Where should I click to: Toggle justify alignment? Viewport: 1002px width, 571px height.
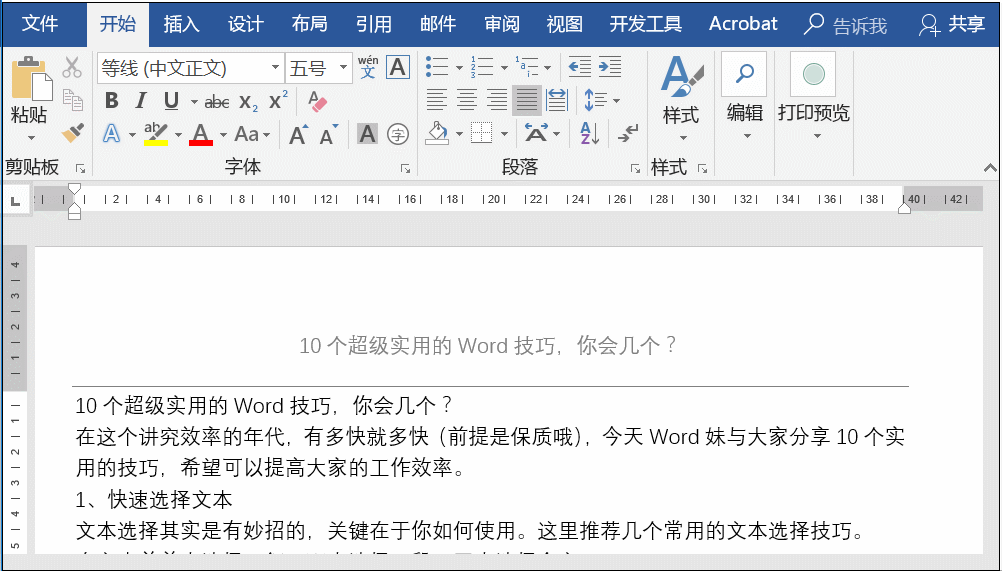(527, 100)
